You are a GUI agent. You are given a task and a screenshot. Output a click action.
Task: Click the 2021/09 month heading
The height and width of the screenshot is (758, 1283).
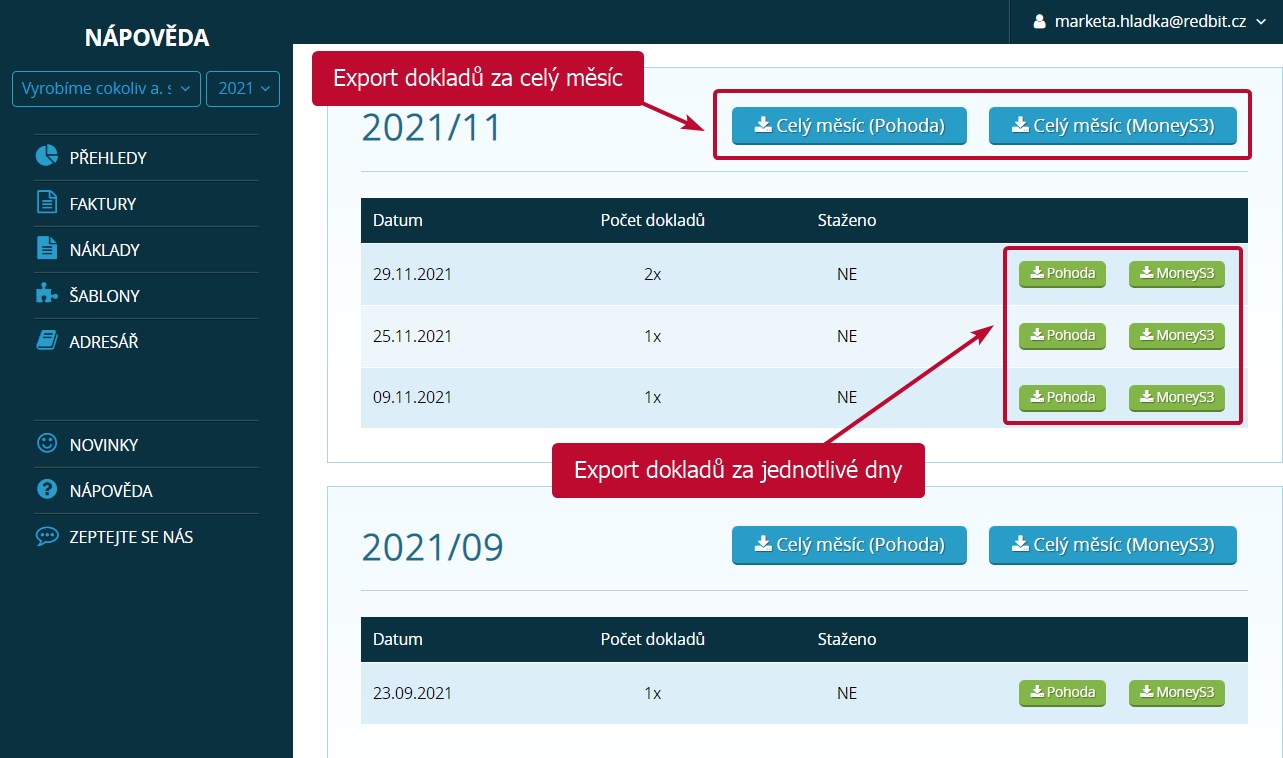433,547
